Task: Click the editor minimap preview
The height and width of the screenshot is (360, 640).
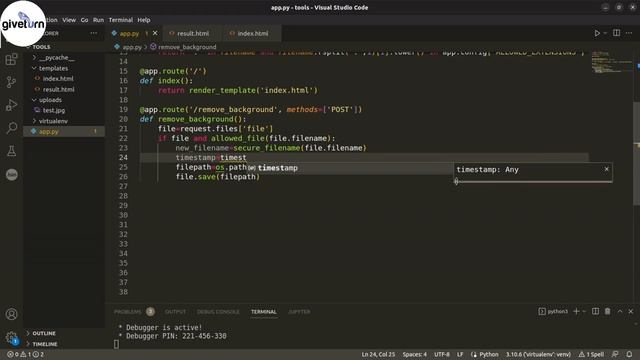Action: point(611,62)
